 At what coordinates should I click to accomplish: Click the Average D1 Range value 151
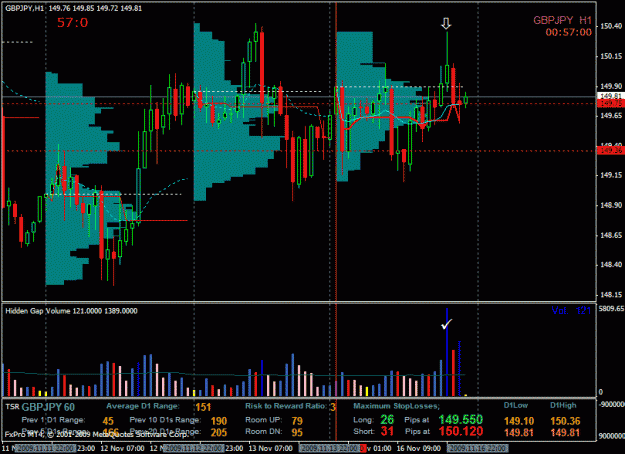[203, 407]
